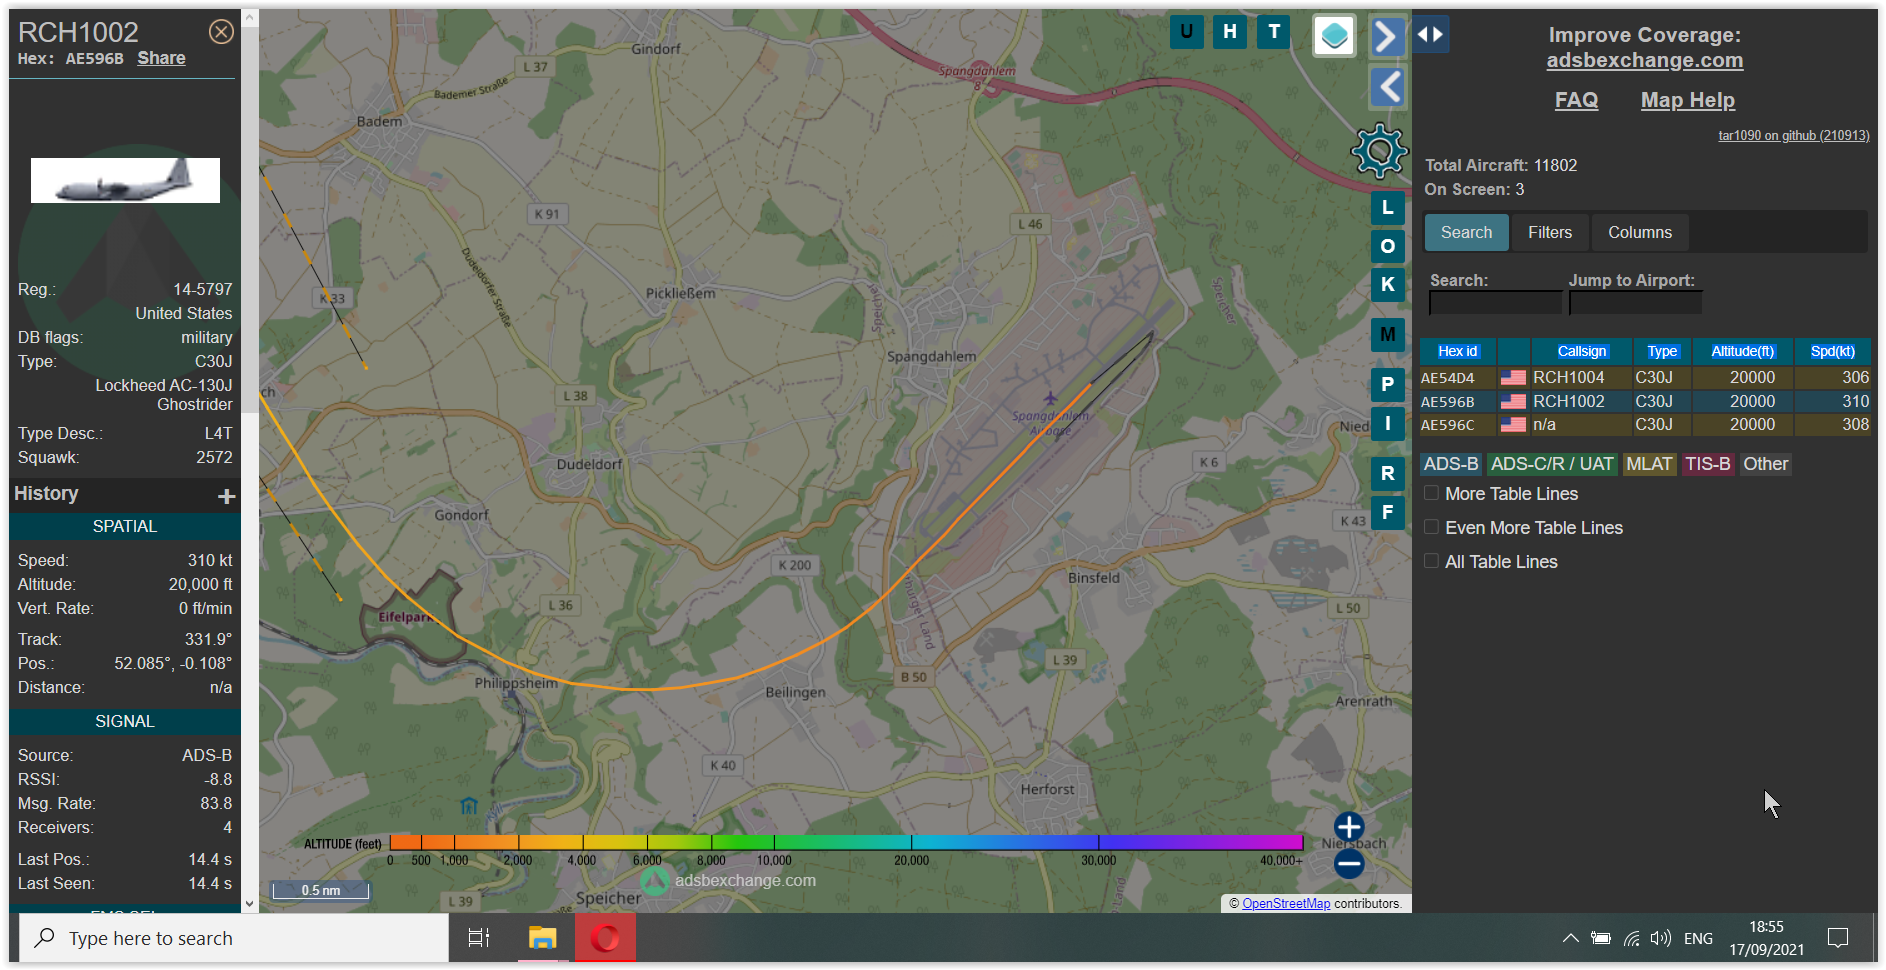
Task: Toggle the R map button
Action: pos(1388,473)
